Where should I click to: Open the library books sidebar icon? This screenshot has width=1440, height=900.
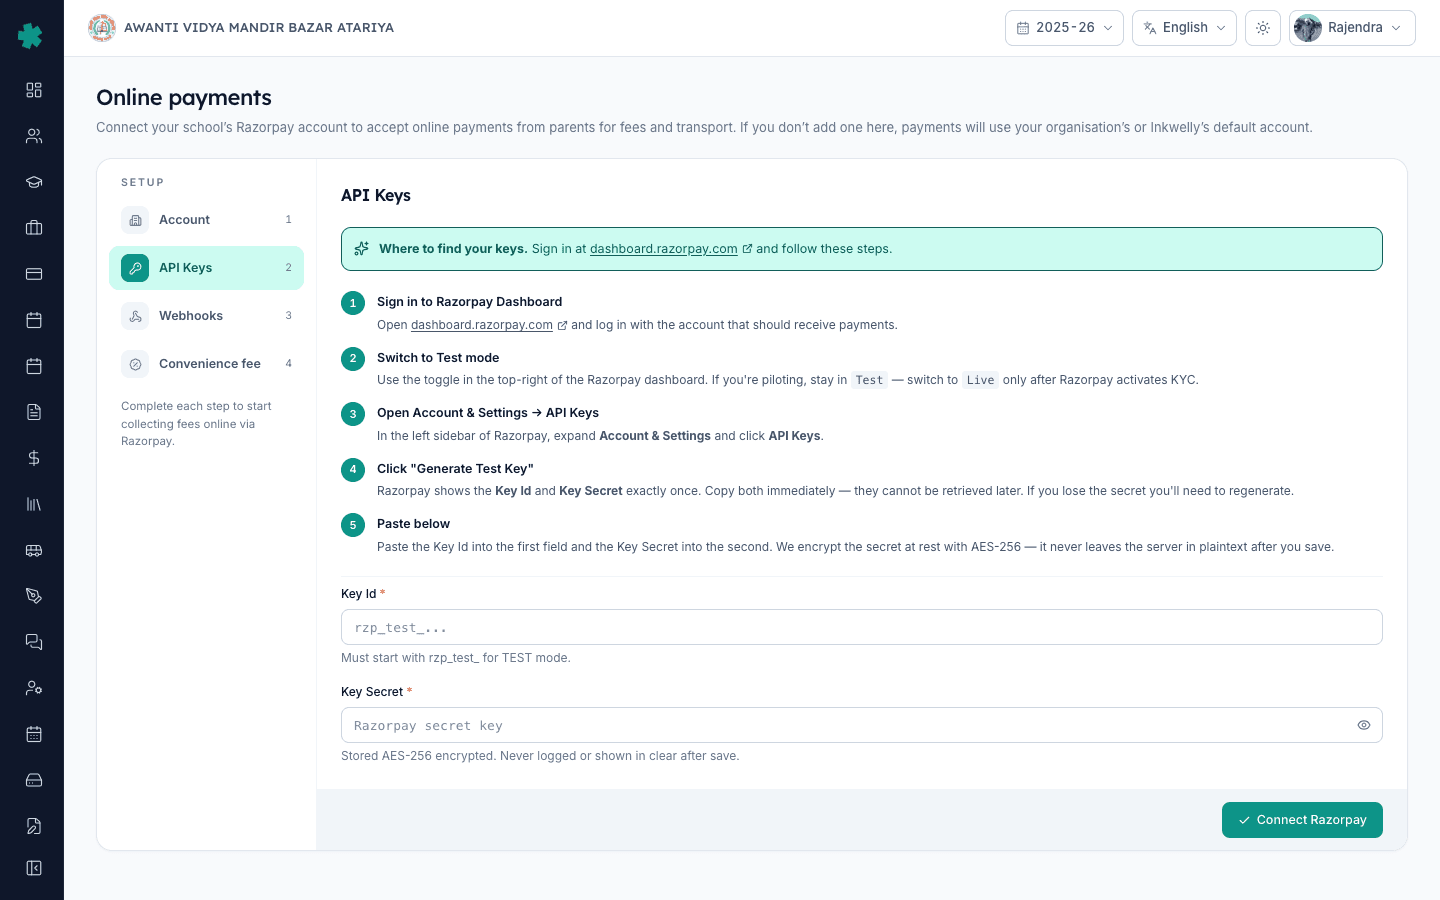coord(34,504)
